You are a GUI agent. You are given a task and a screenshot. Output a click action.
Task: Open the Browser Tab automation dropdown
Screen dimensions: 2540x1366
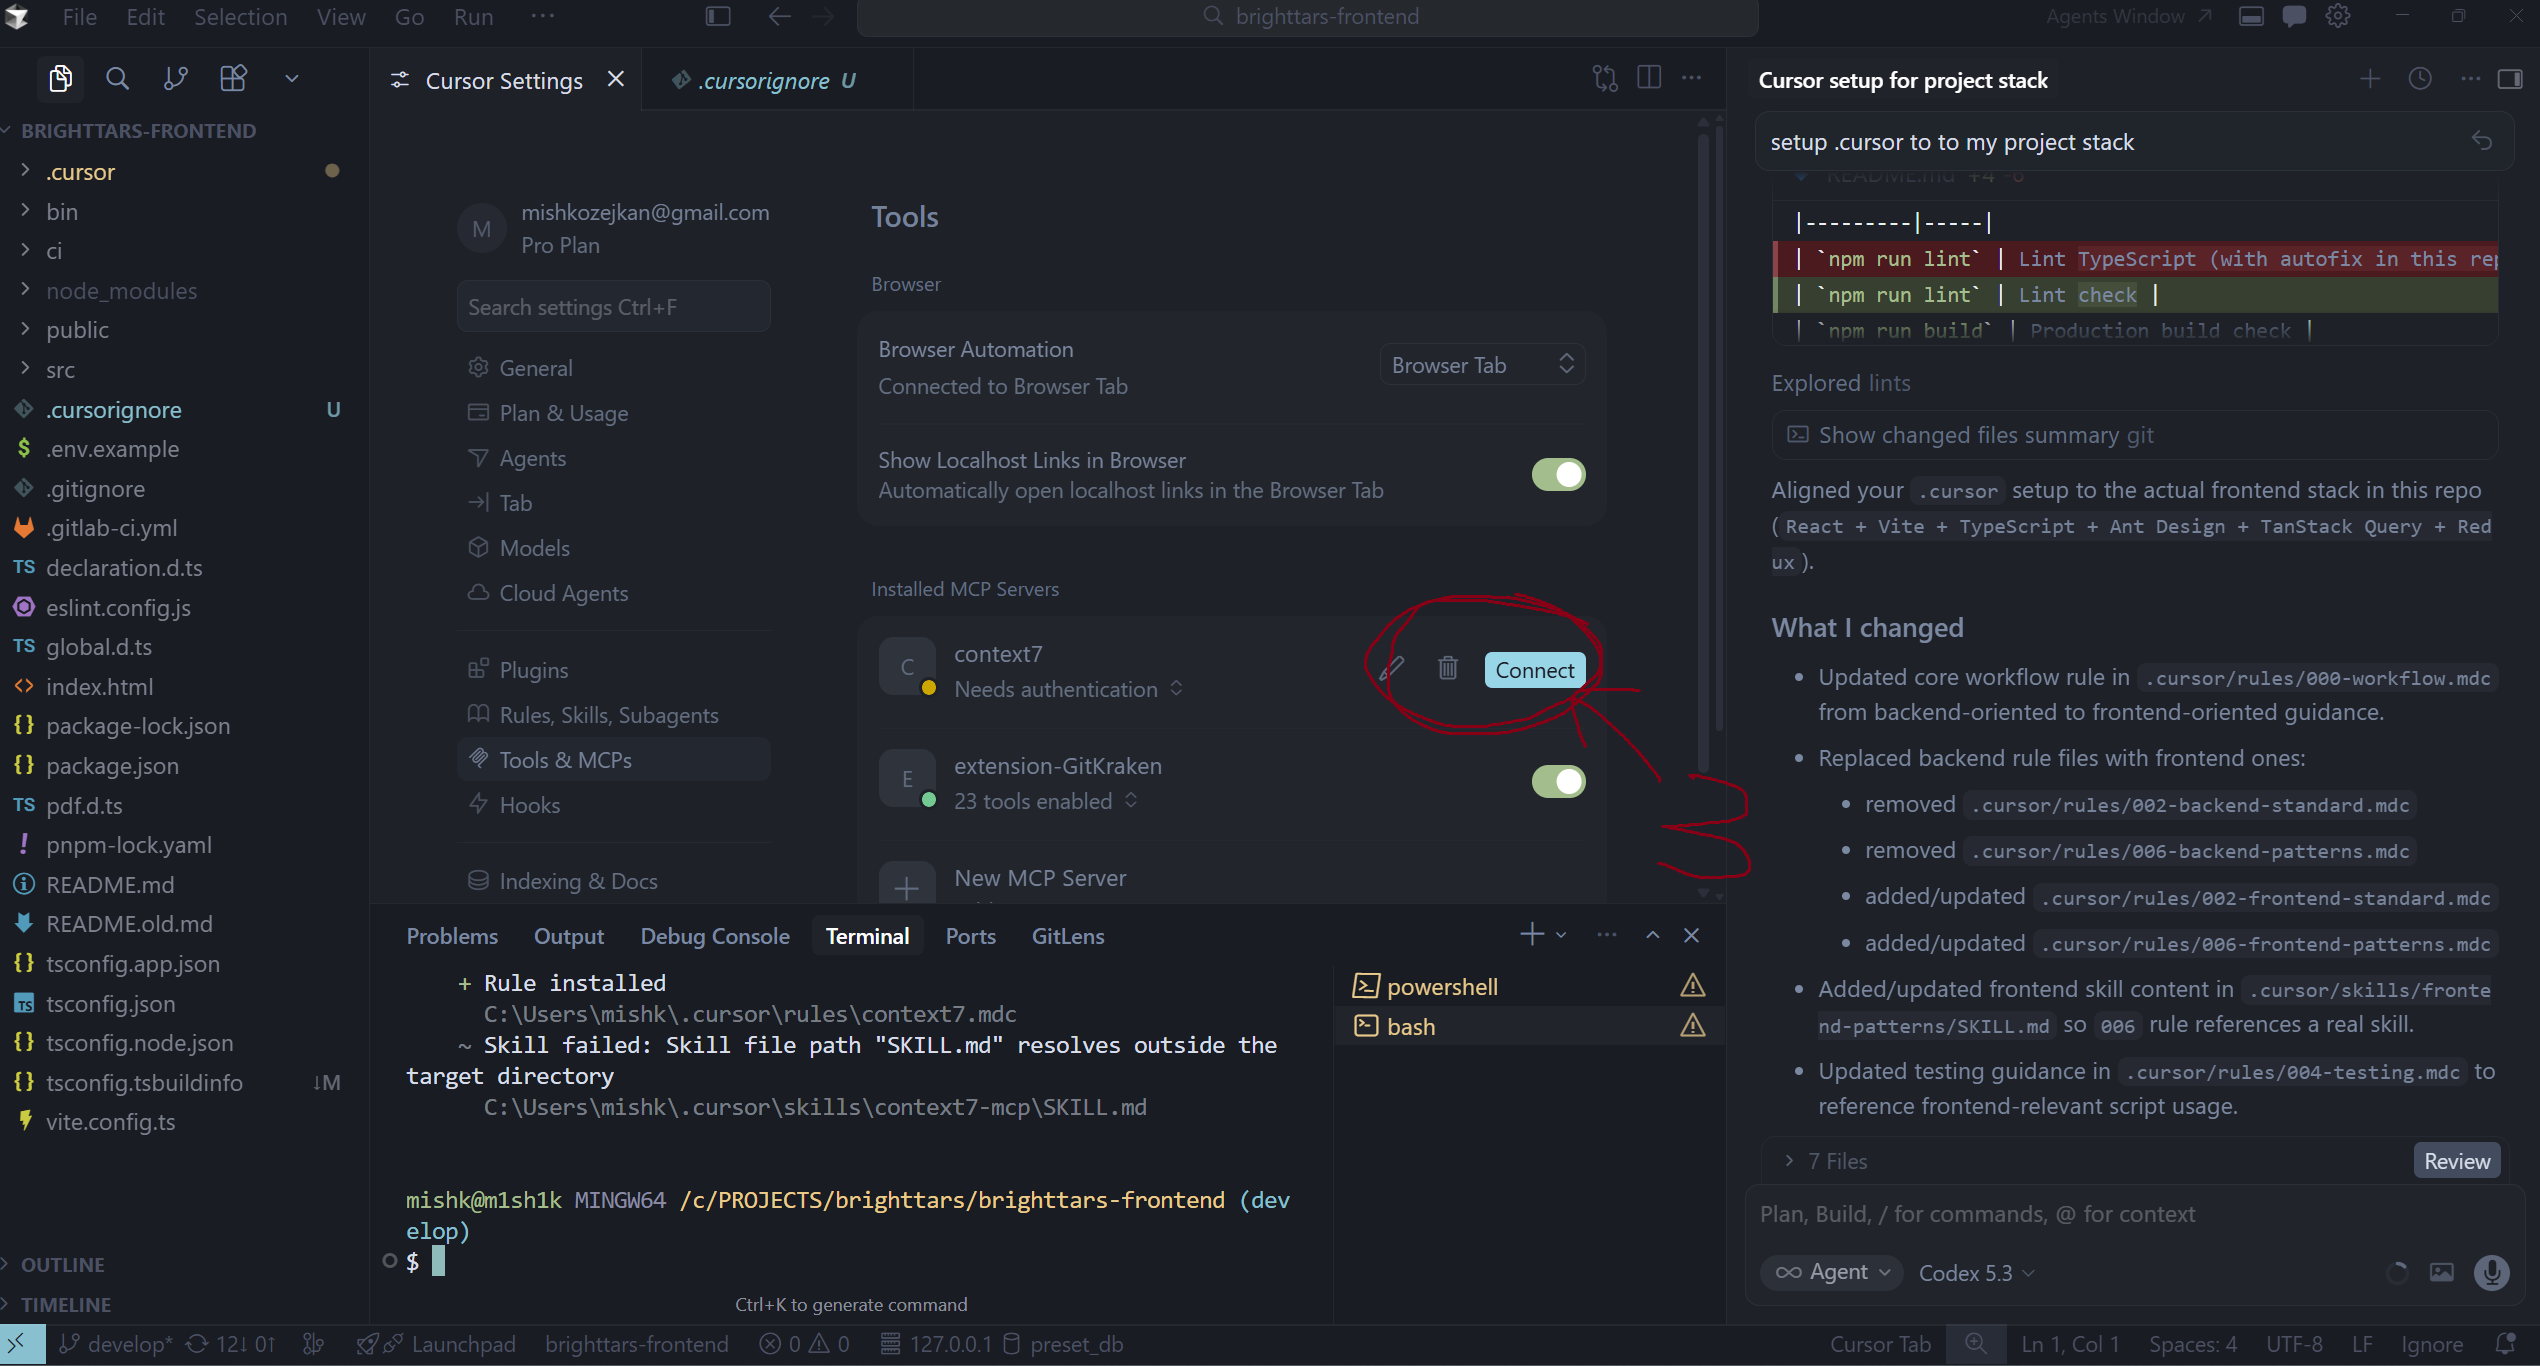1482,365
